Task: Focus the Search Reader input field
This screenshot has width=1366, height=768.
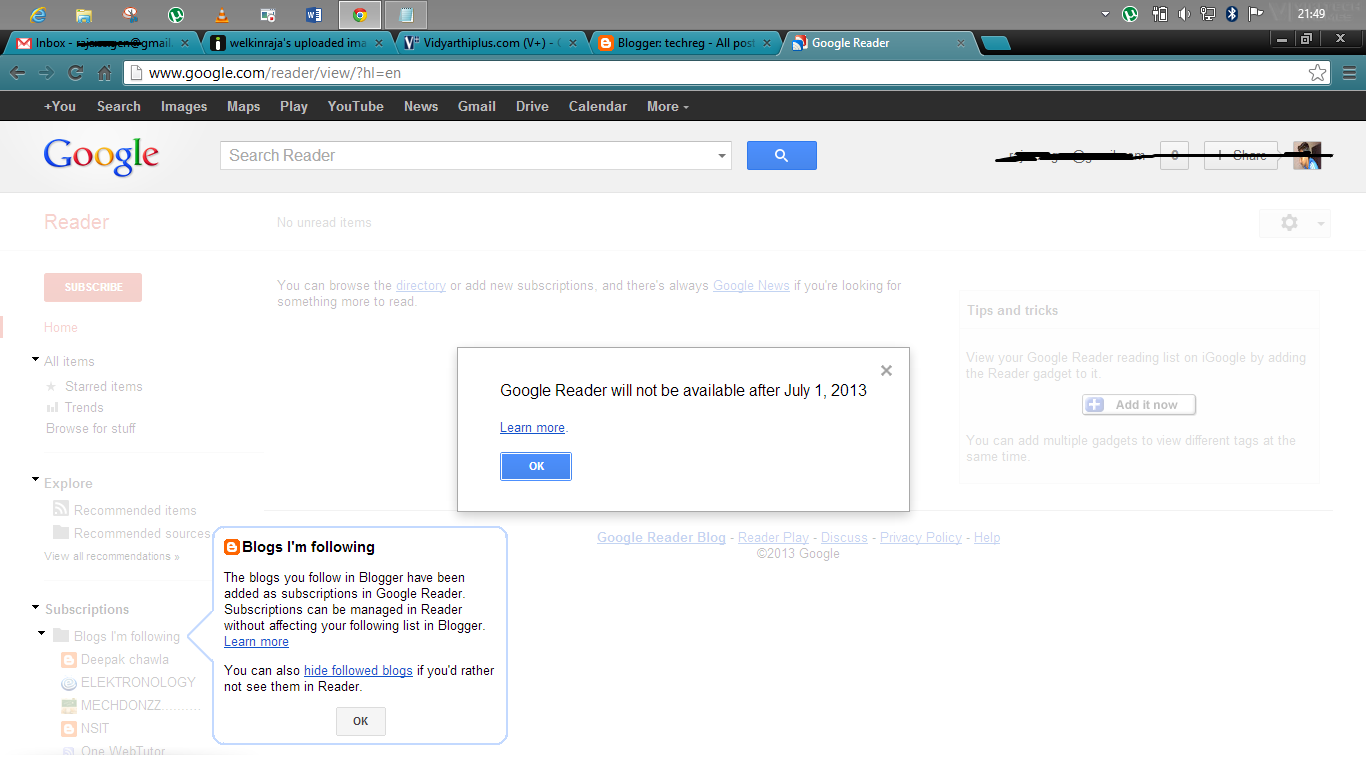Action: tap(468, 155)
